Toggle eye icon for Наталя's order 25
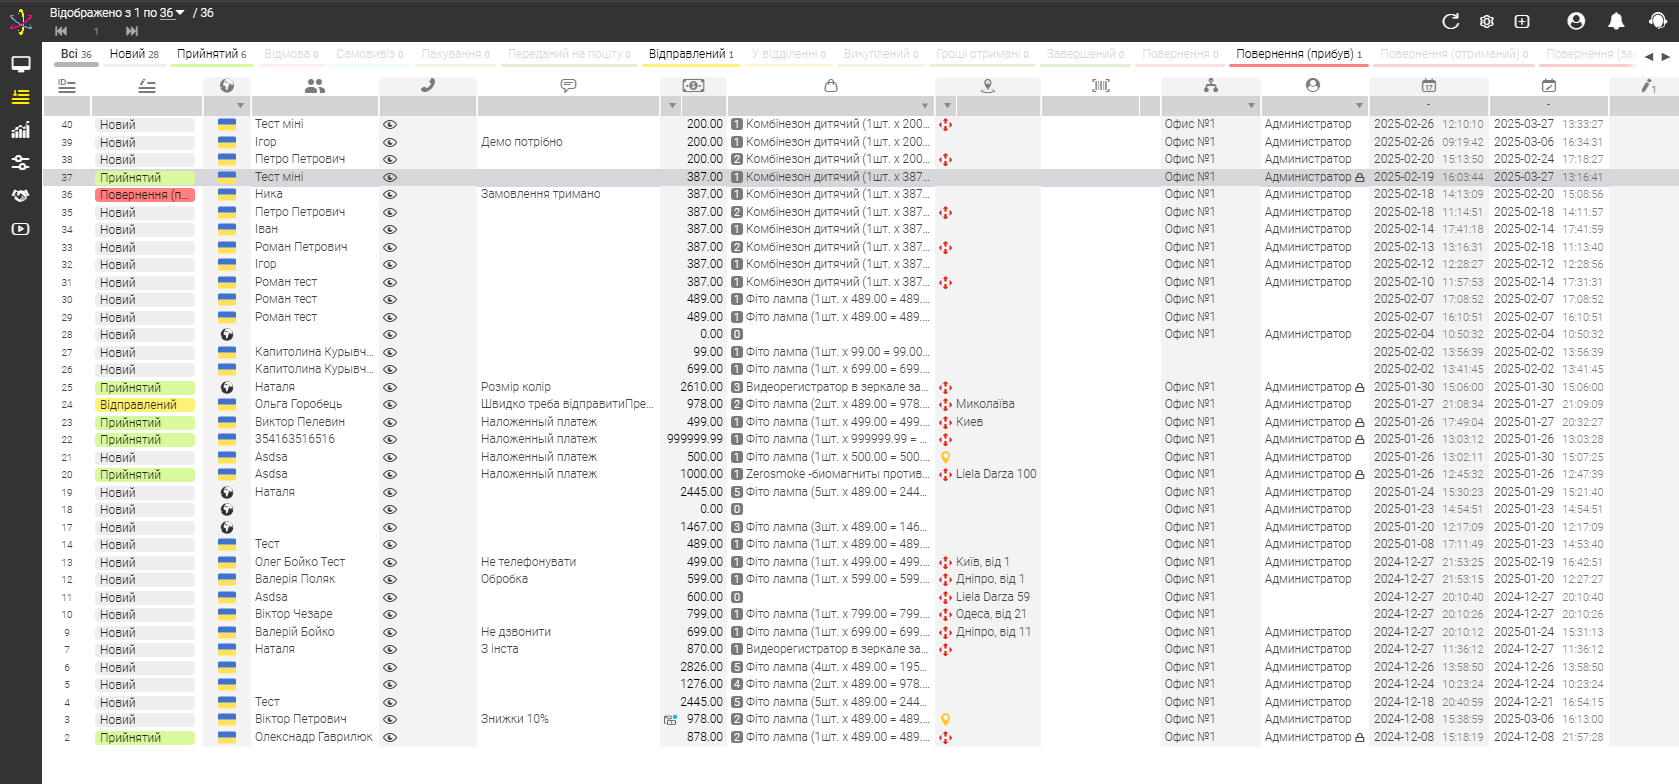This screenshot has height=784, width=1679. (x=390, y=388)
